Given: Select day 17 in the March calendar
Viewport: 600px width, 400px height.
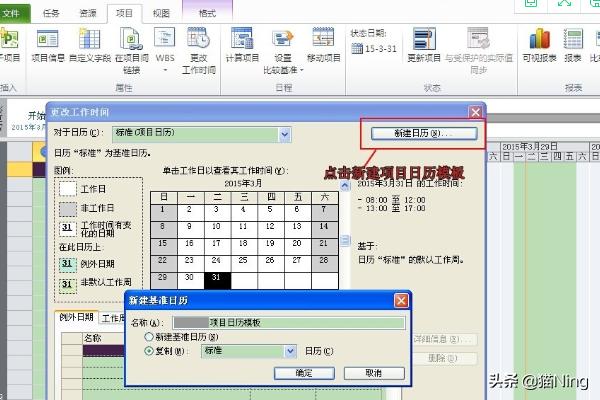Looking at the screenshot, I should [217, 243].
